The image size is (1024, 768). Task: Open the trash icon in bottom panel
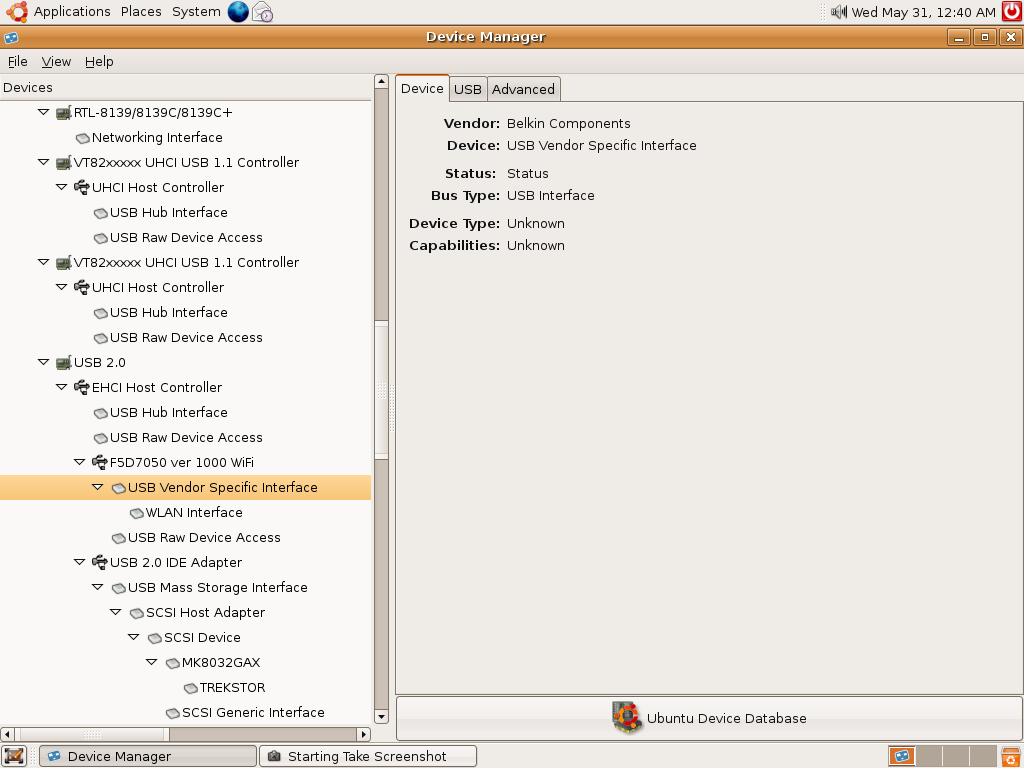[1010, 756]
